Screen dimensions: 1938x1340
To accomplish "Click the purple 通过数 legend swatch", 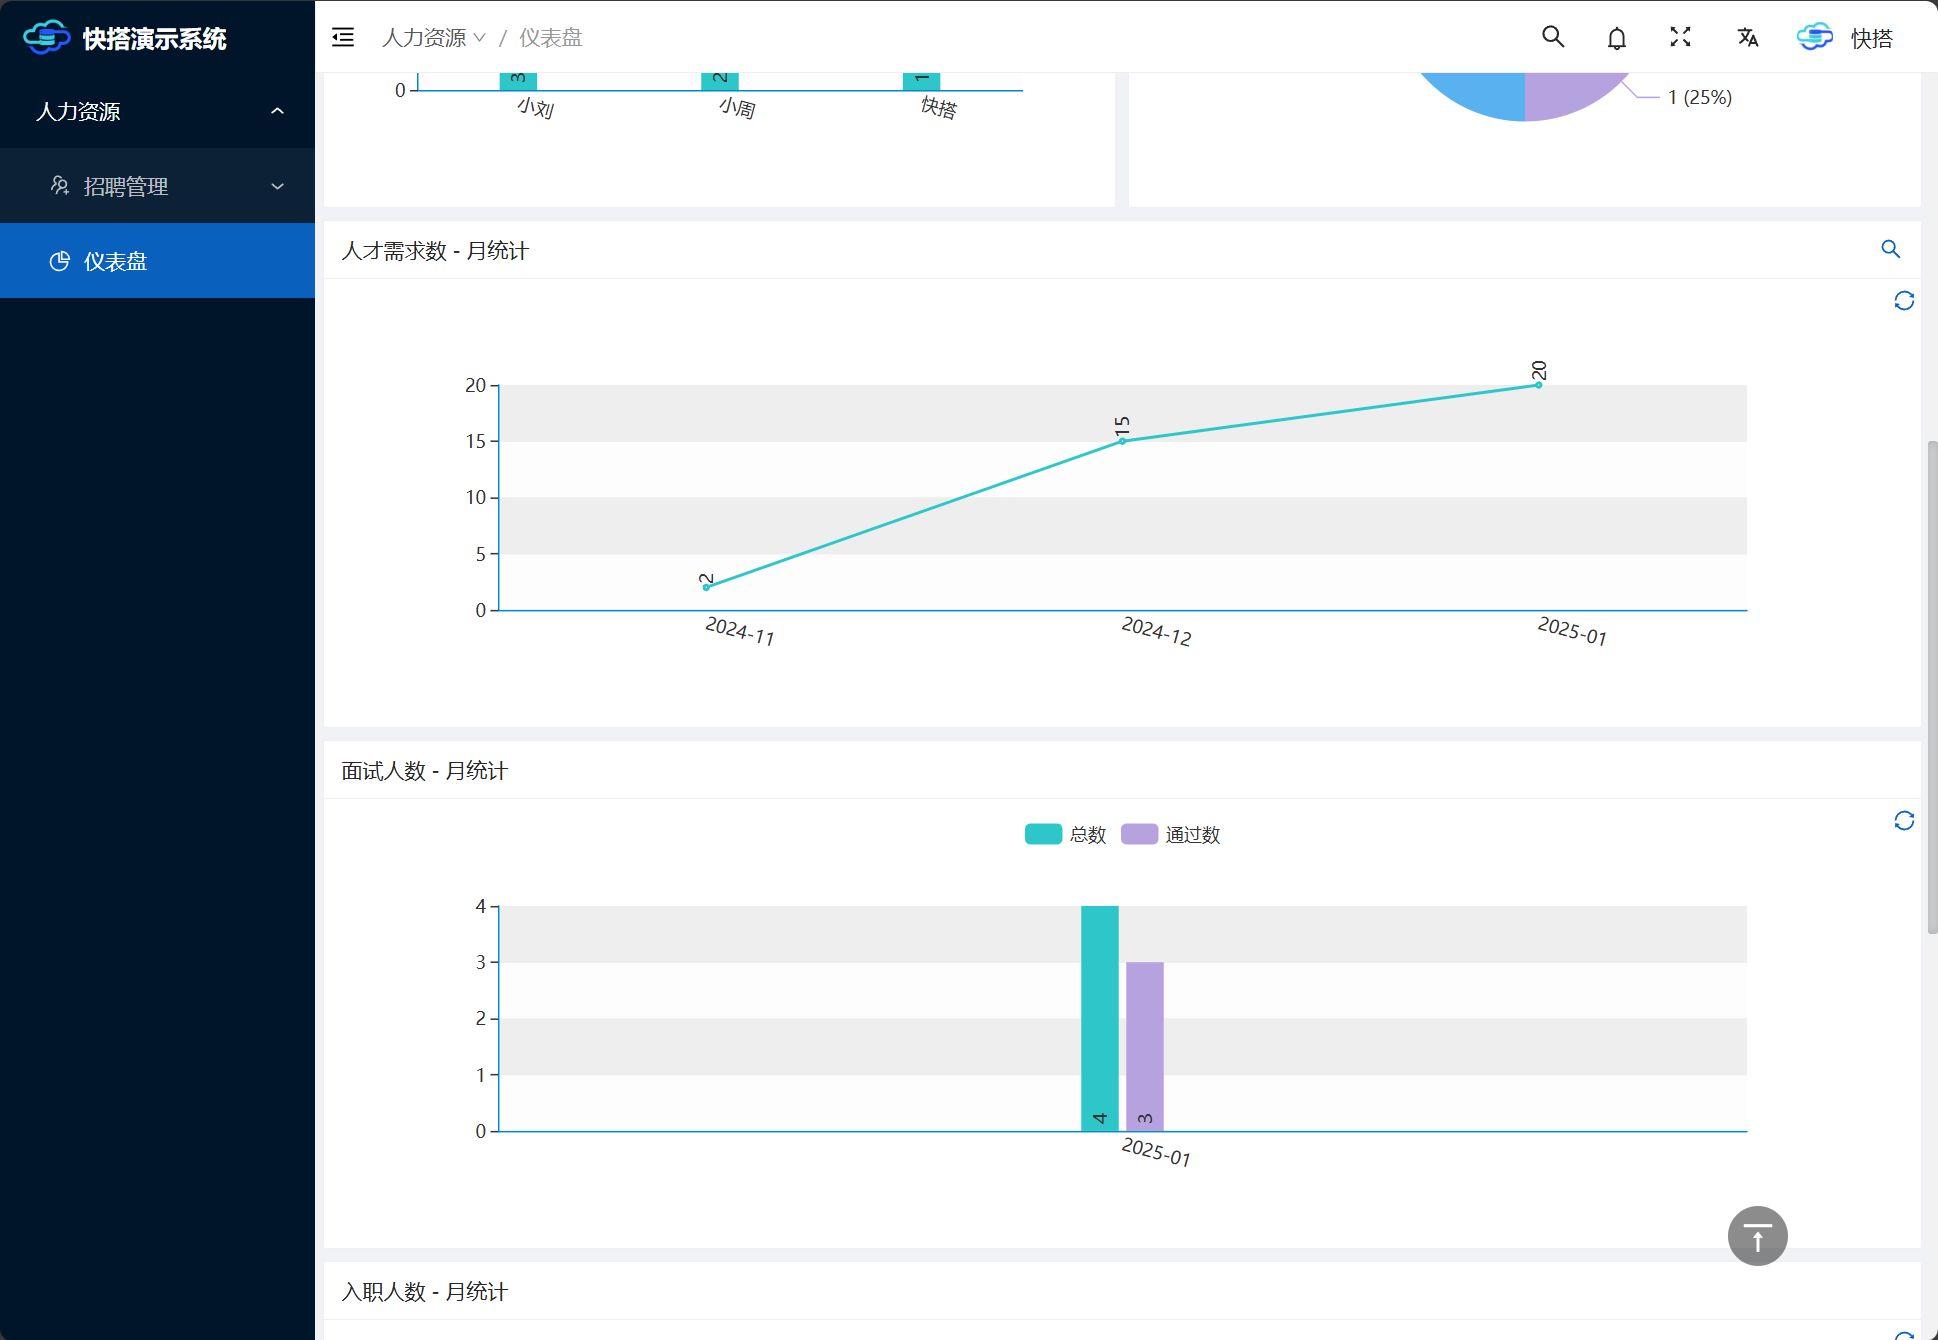I will tap(1139, 834).
